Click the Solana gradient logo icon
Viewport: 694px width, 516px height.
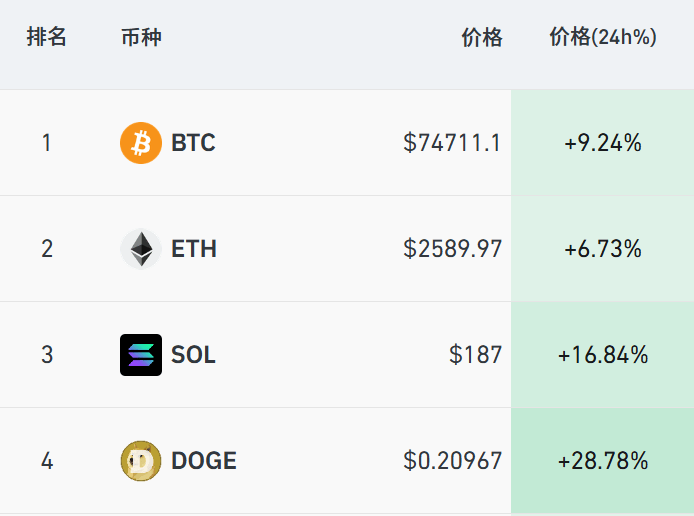pyautogui.click(x=141, y=355)
